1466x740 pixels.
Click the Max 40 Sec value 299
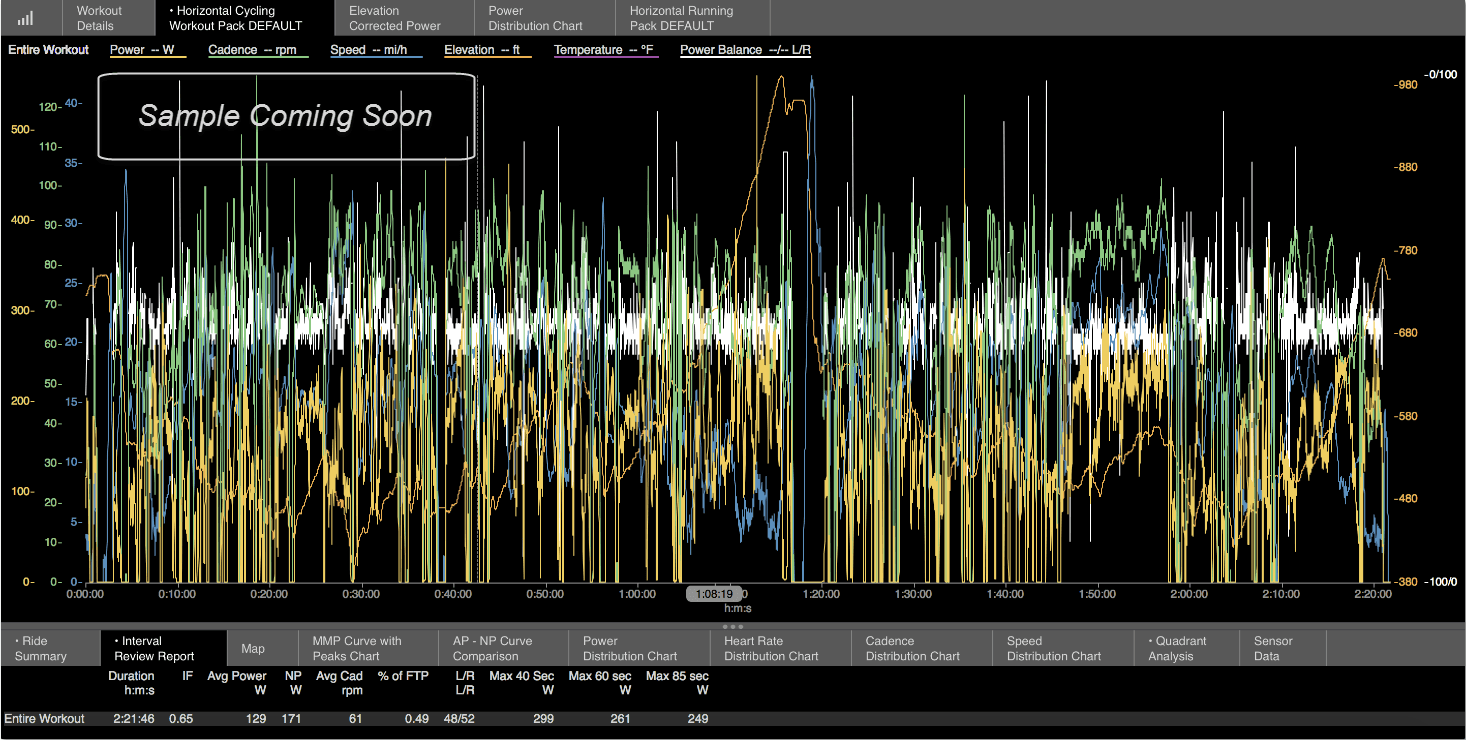tap(544, 719)
